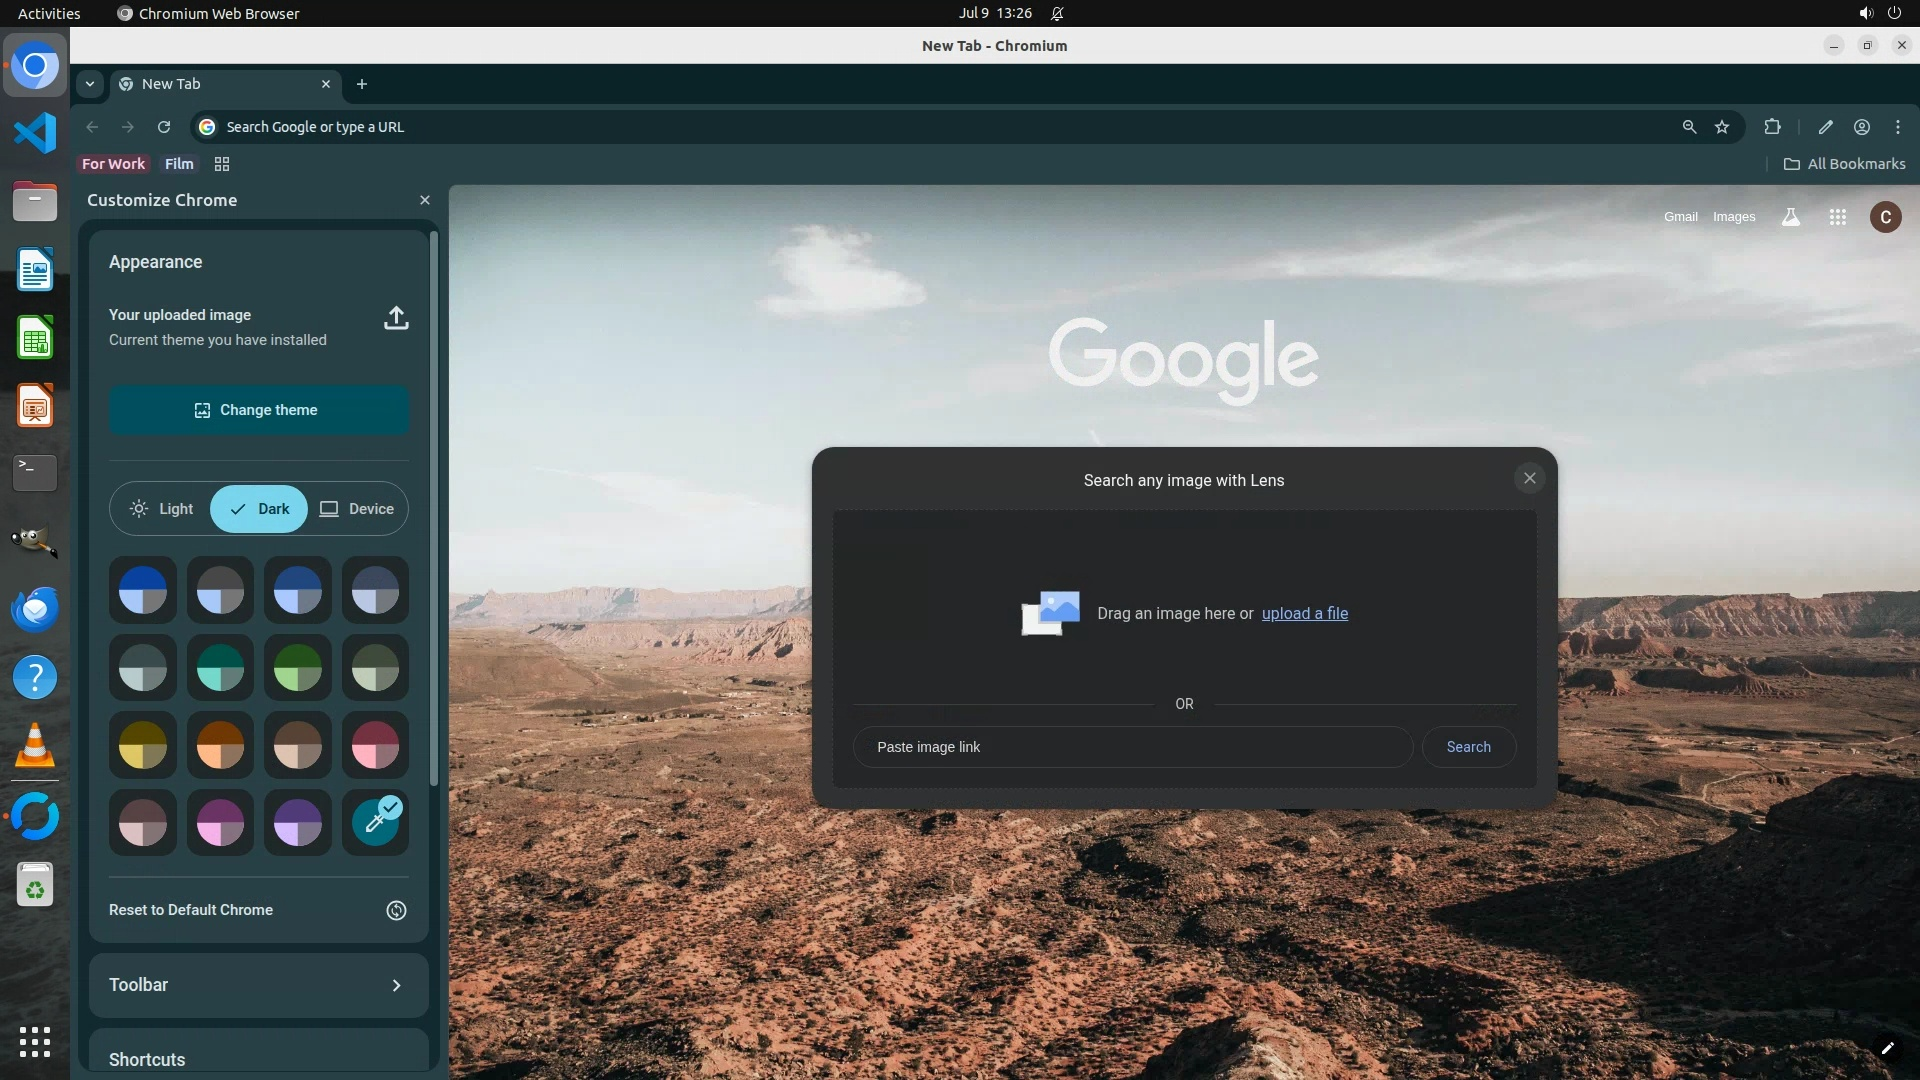Click the upload image icon in Appearance
The image size is (1920, 1080).
396,318
